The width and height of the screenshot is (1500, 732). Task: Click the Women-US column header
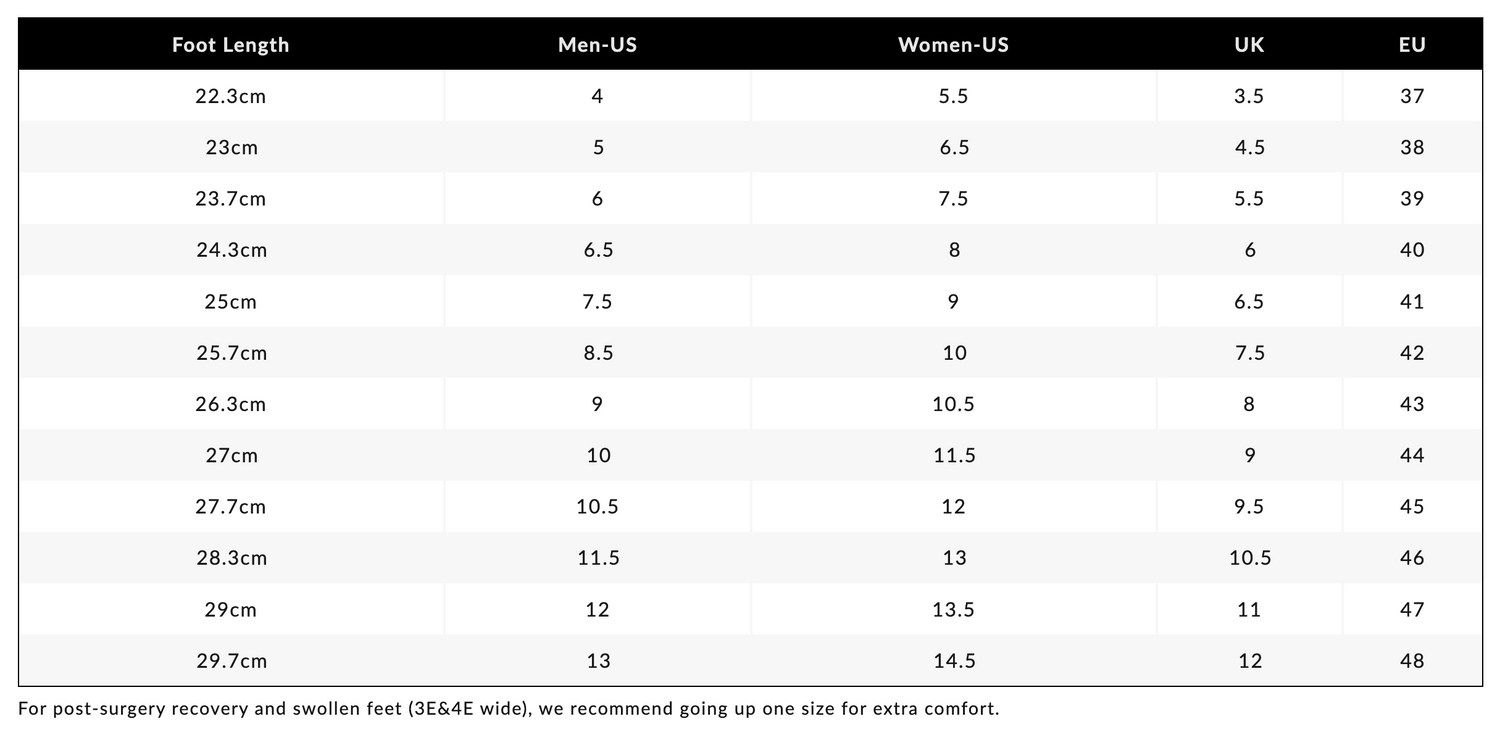tap(953, 44)
